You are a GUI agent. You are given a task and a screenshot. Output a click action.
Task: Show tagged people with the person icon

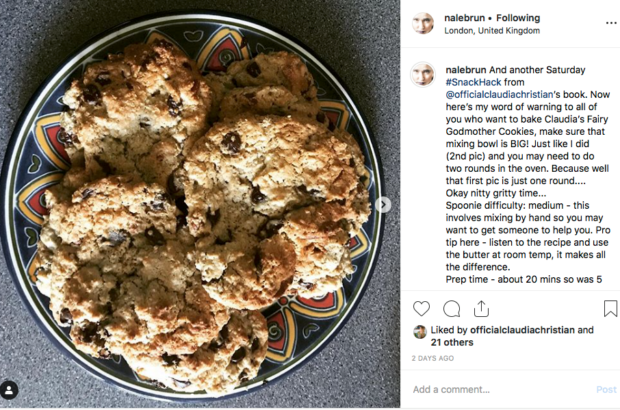pos(9,391)
